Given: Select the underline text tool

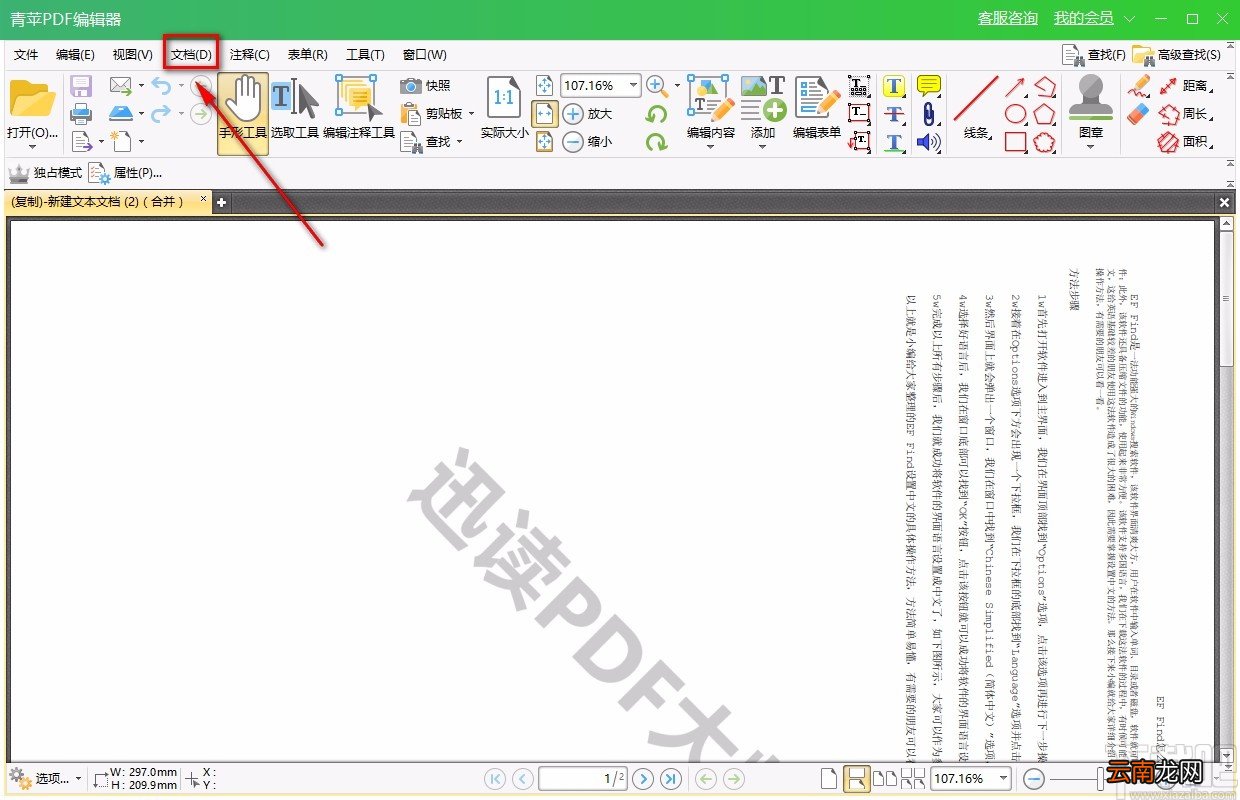Looking at the screenshot, I should point(894,142).
